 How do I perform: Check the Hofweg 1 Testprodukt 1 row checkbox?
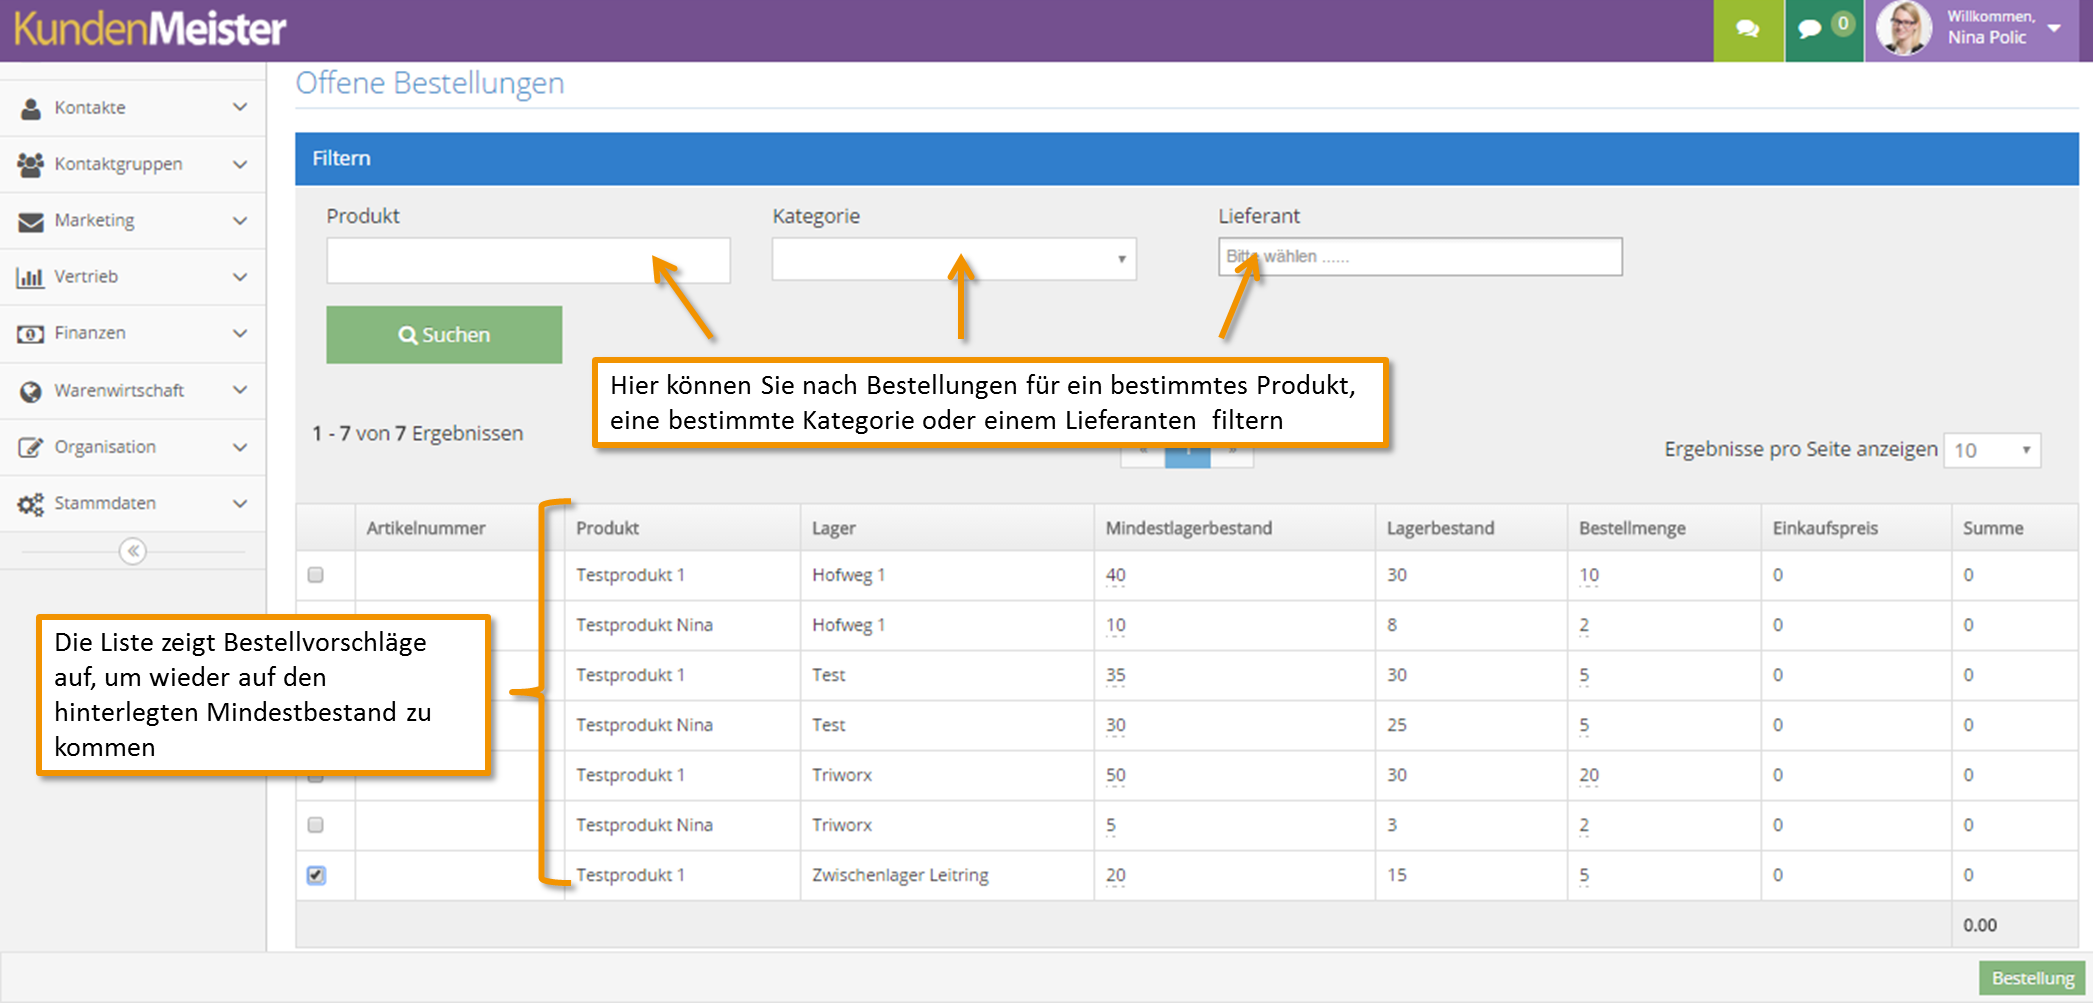pos(316,575)
